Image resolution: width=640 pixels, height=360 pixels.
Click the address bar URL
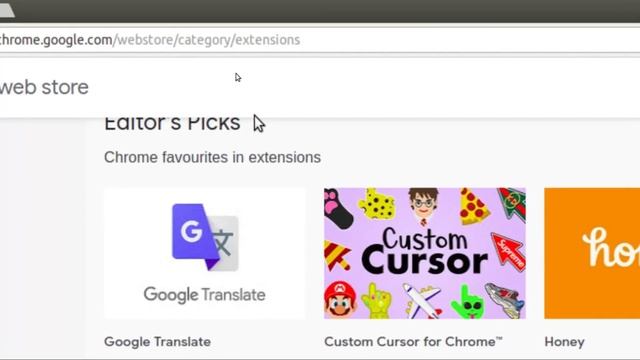[150, 40]
